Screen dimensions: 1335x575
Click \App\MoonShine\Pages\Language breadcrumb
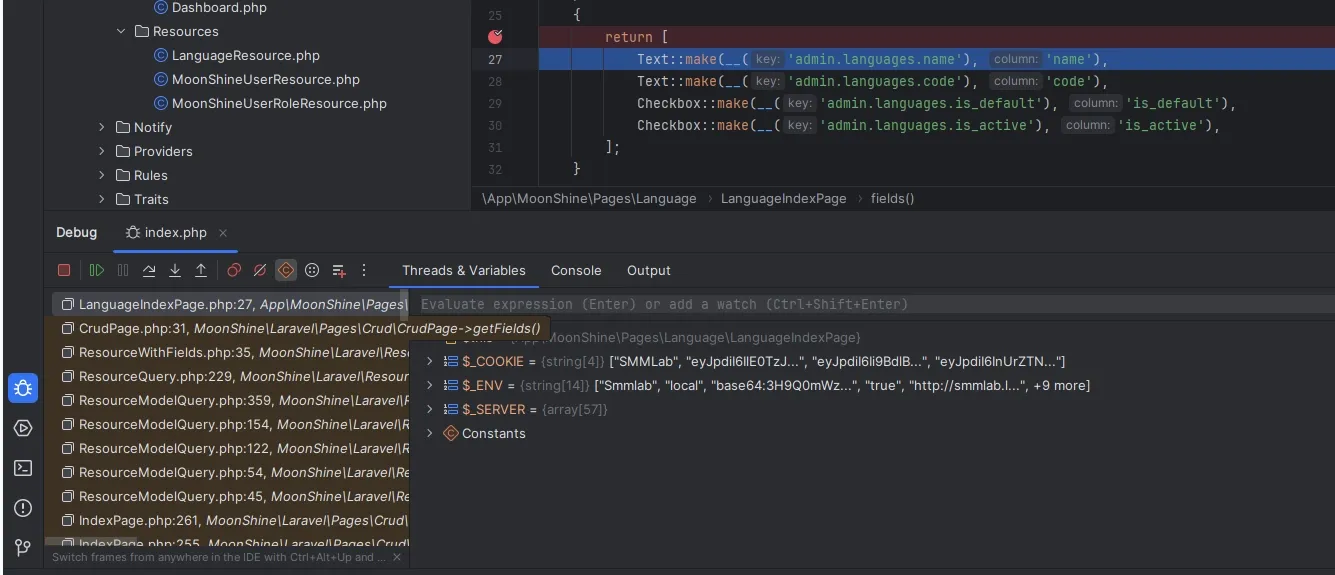click(589, 198)
